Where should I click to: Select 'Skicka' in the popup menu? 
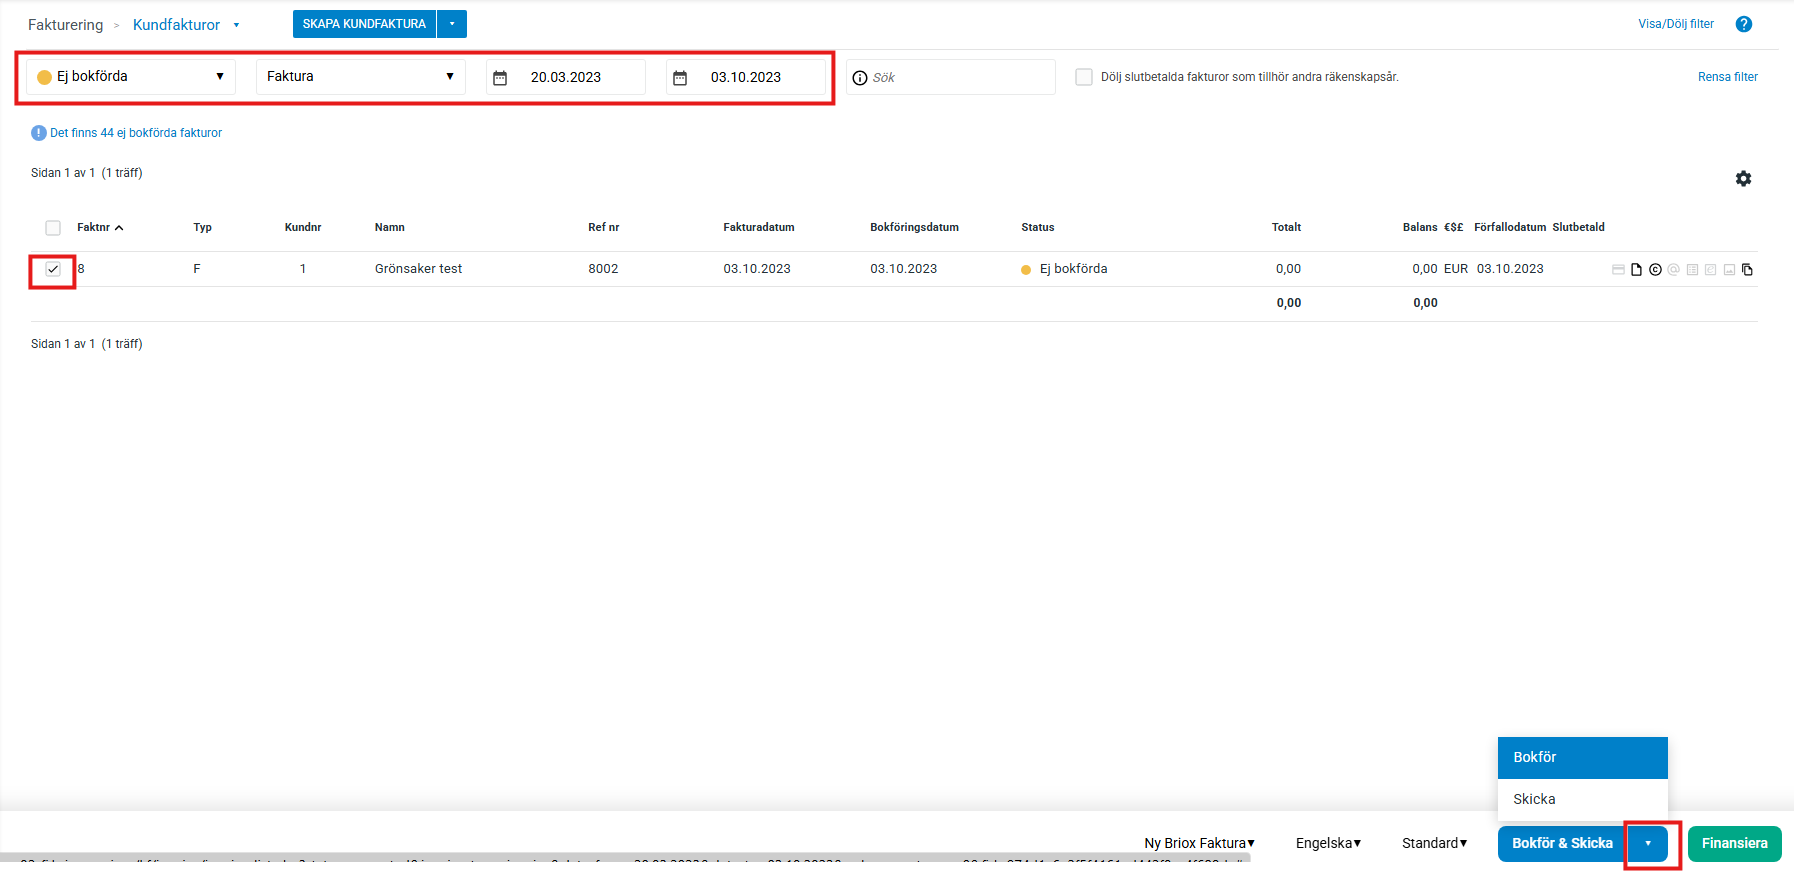[1581, 799]
